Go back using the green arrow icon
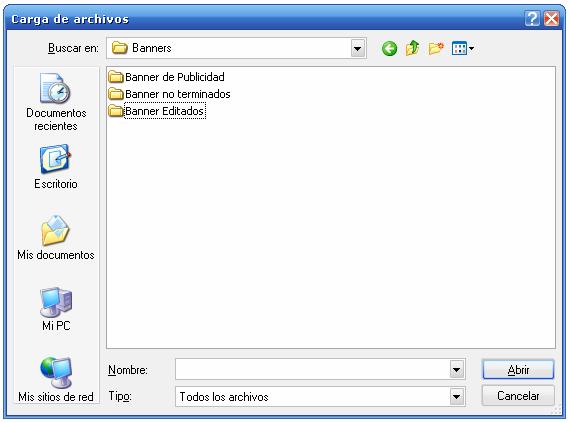 [x=389, y=48]
